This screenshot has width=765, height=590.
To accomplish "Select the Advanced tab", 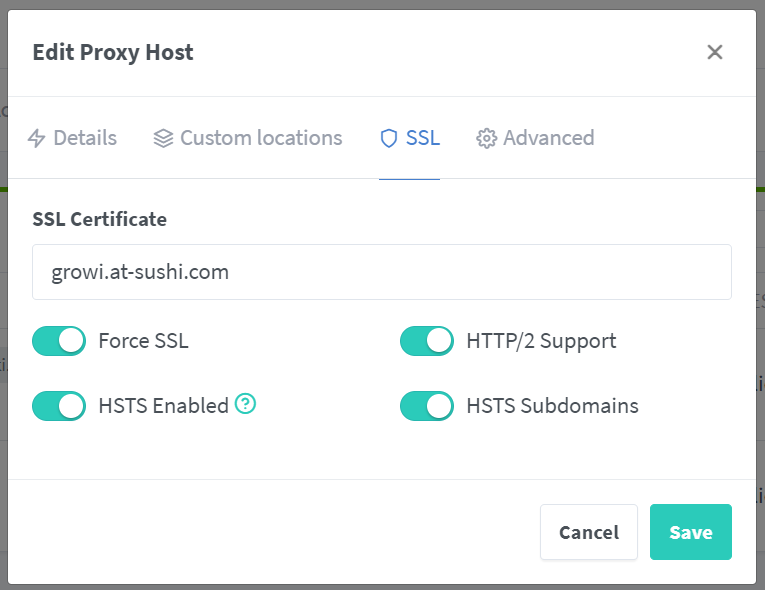I will (x=535, y=138).
